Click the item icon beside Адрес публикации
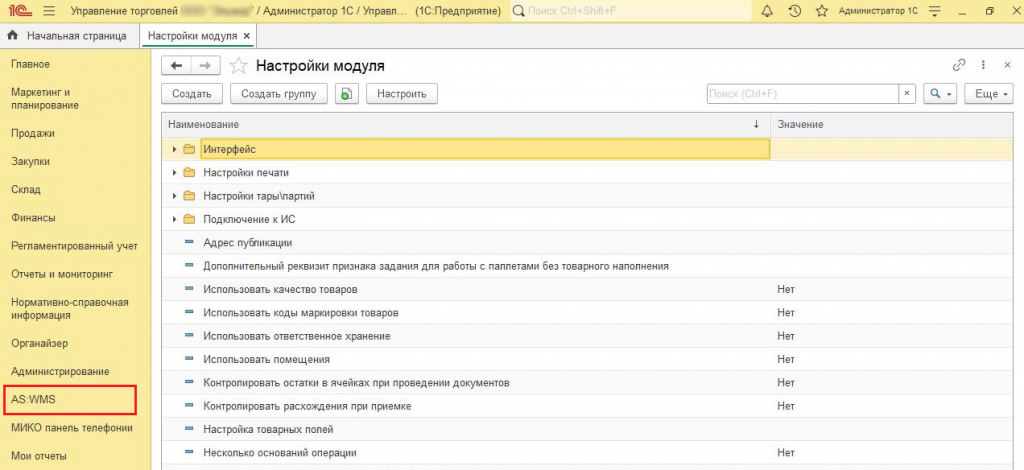This screenshot has height=470, width=1024. click(189, 243)
